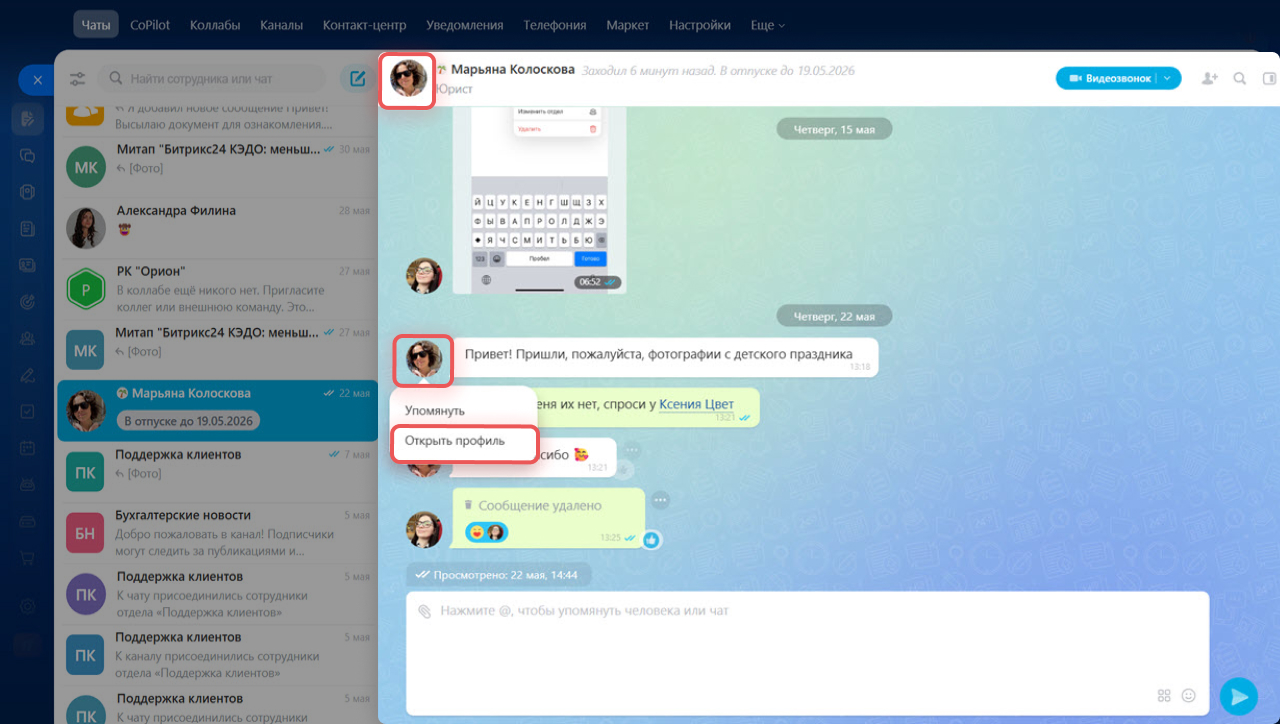
Task: Open the calendar icon in the left sidebar
Action: (28, 448)
